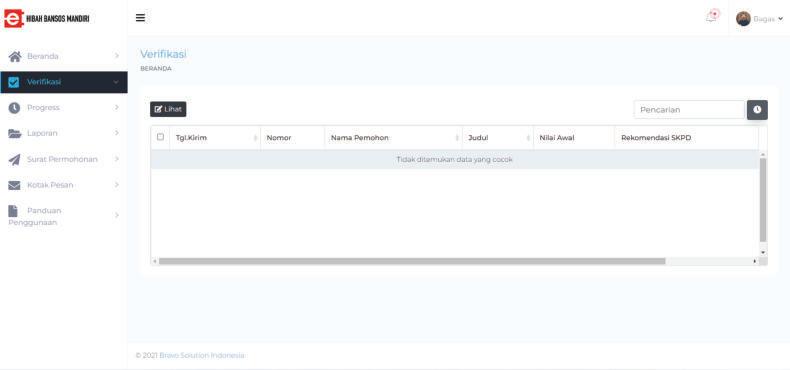Expand the Verifikasi menu chevron
The width and height of the screenshot is (790, 370).
pyautogui.click(x=116, y=82)
